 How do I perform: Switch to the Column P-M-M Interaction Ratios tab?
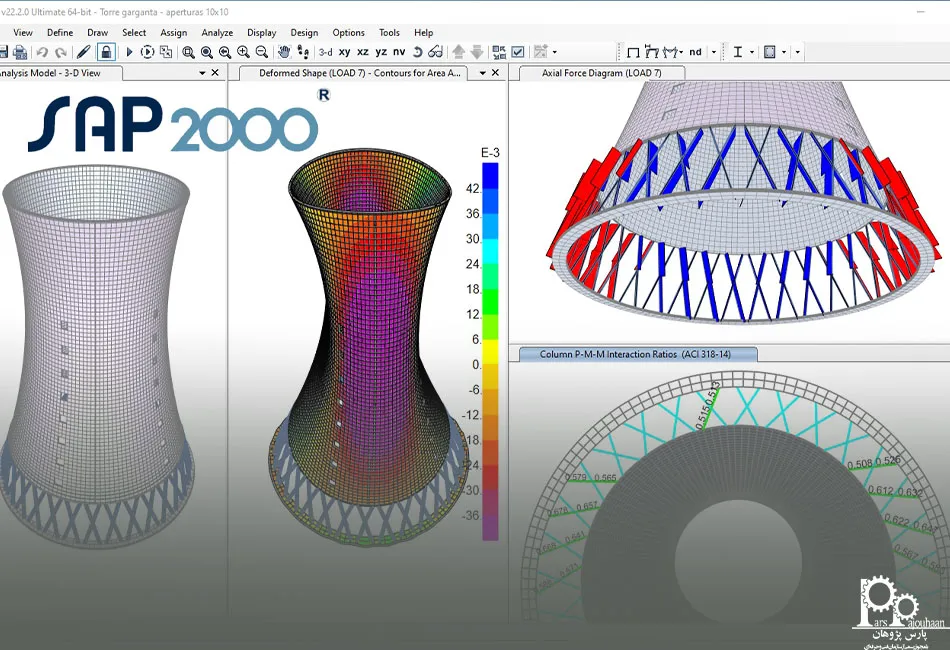pos(636,354)
